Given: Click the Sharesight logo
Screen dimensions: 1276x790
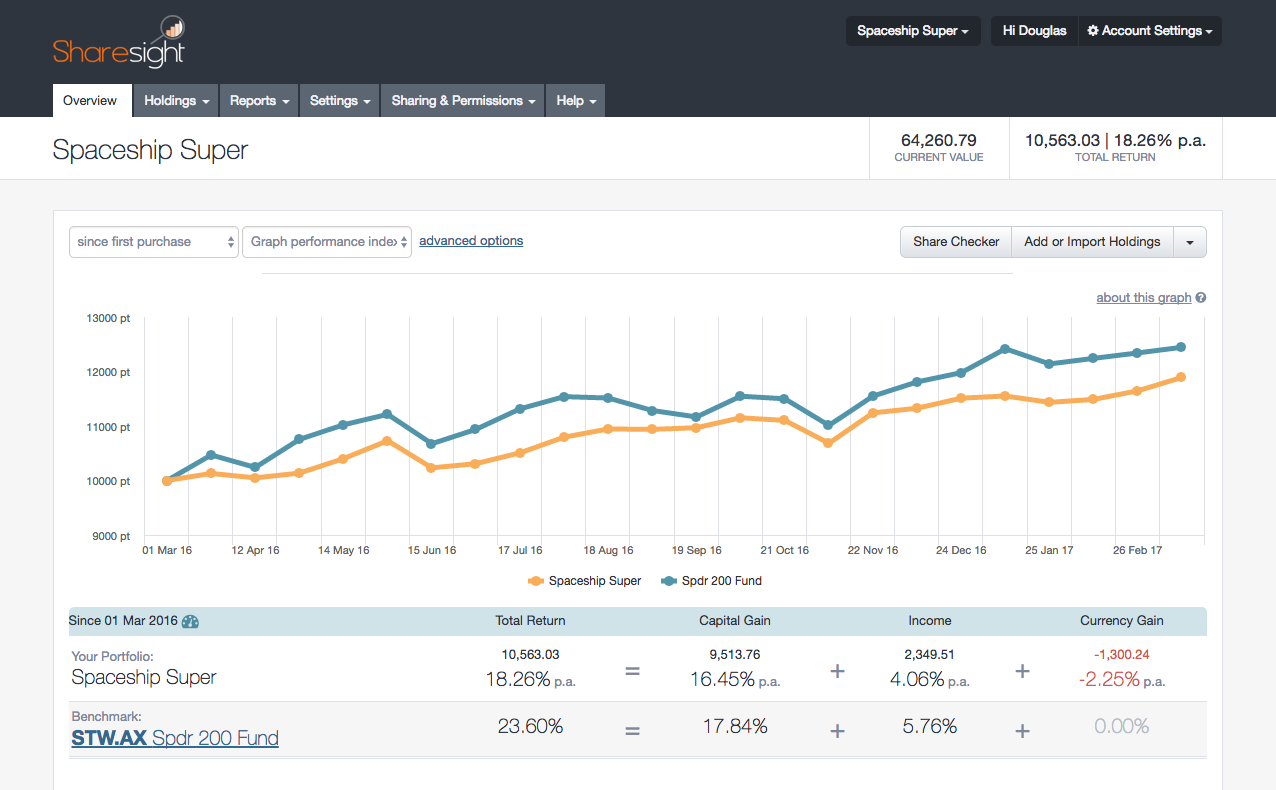Looking at the screenshot, I should [x=119, y=43].
